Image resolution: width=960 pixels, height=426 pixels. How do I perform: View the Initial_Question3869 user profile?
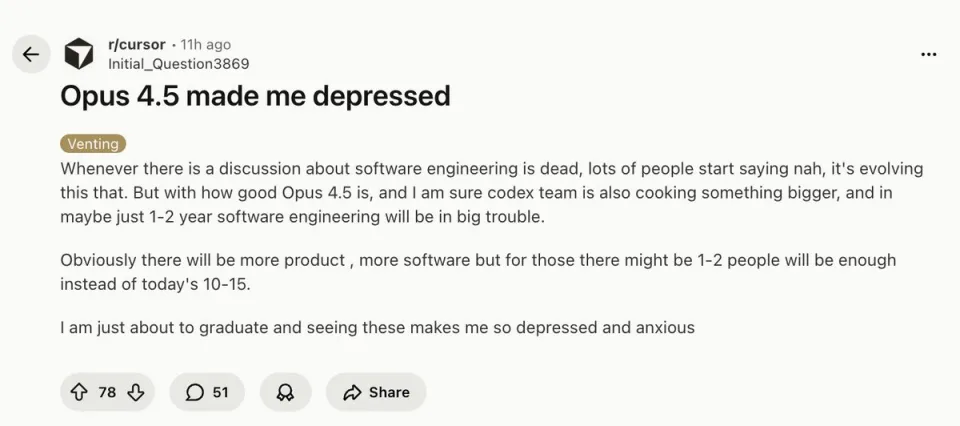(x=178, y=63)
